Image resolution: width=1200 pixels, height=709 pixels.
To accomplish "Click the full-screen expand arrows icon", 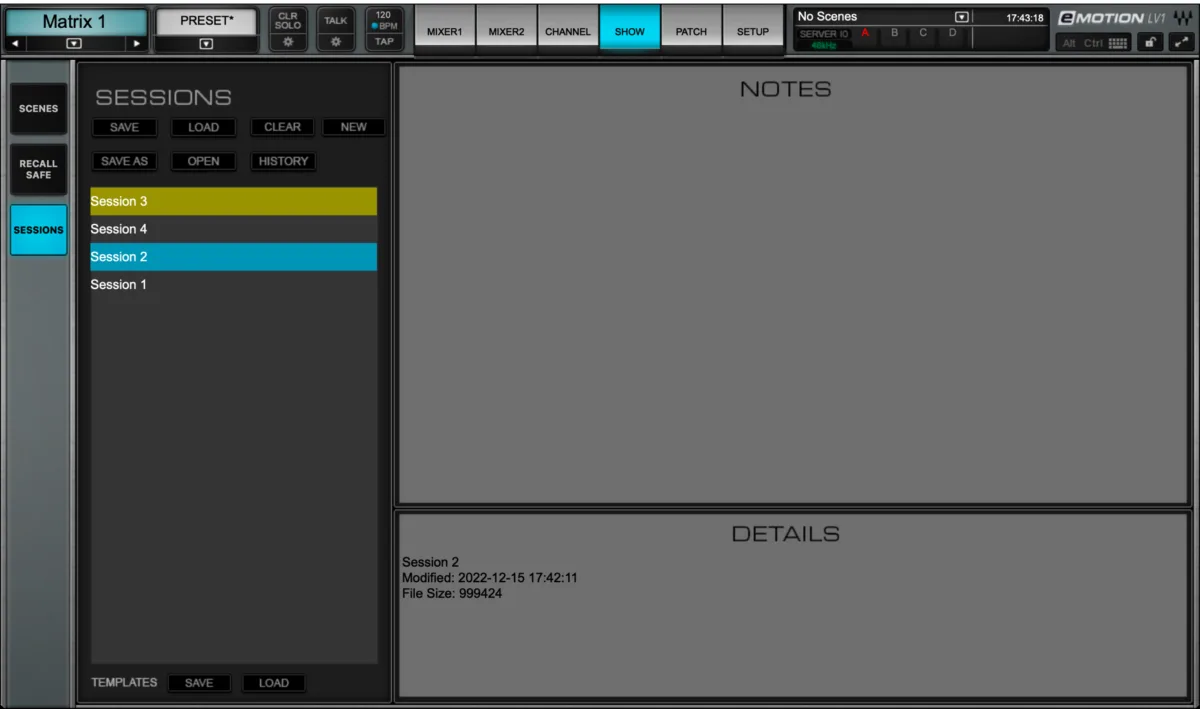I will tap(1181, 43).
